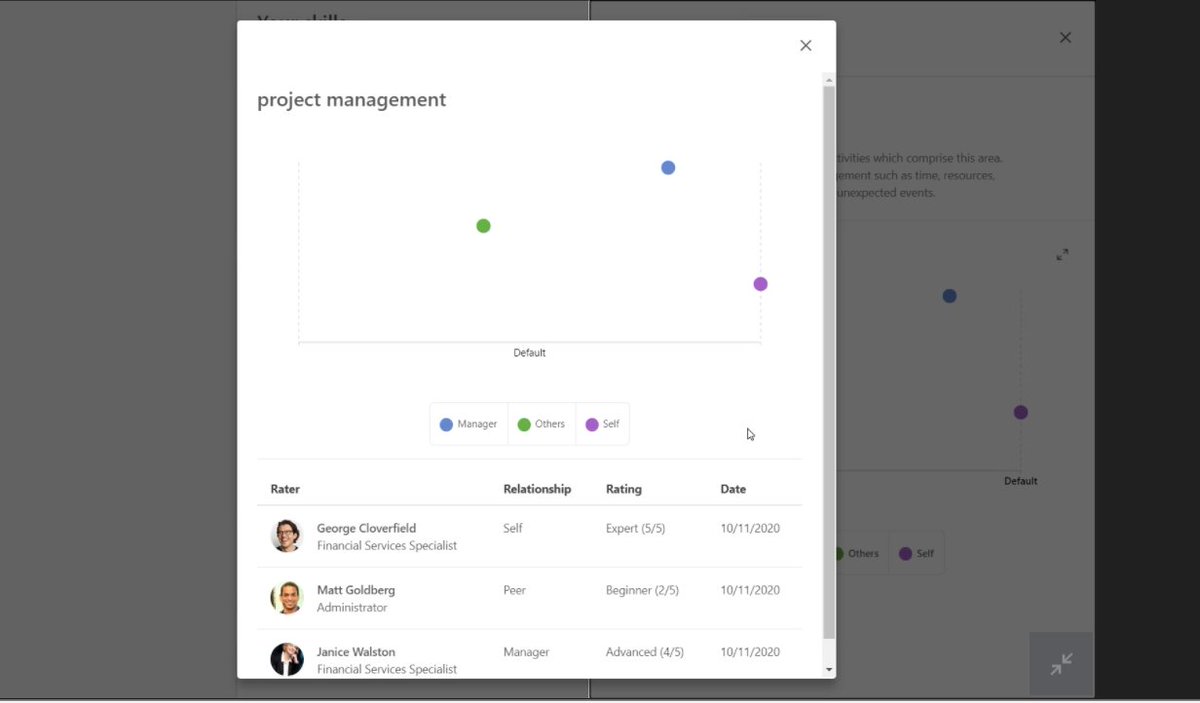Click the blue Manager data point
Screen dimensions: 1200x703
click(668, 167)
